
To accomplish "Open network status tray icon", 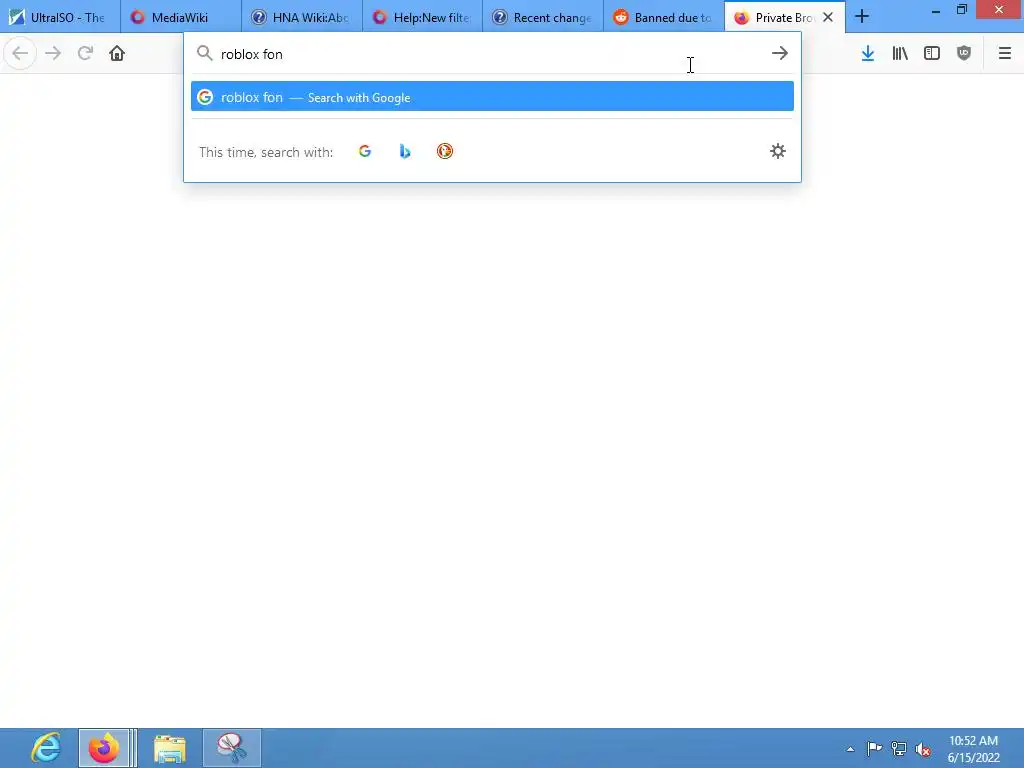I will 899,749.
